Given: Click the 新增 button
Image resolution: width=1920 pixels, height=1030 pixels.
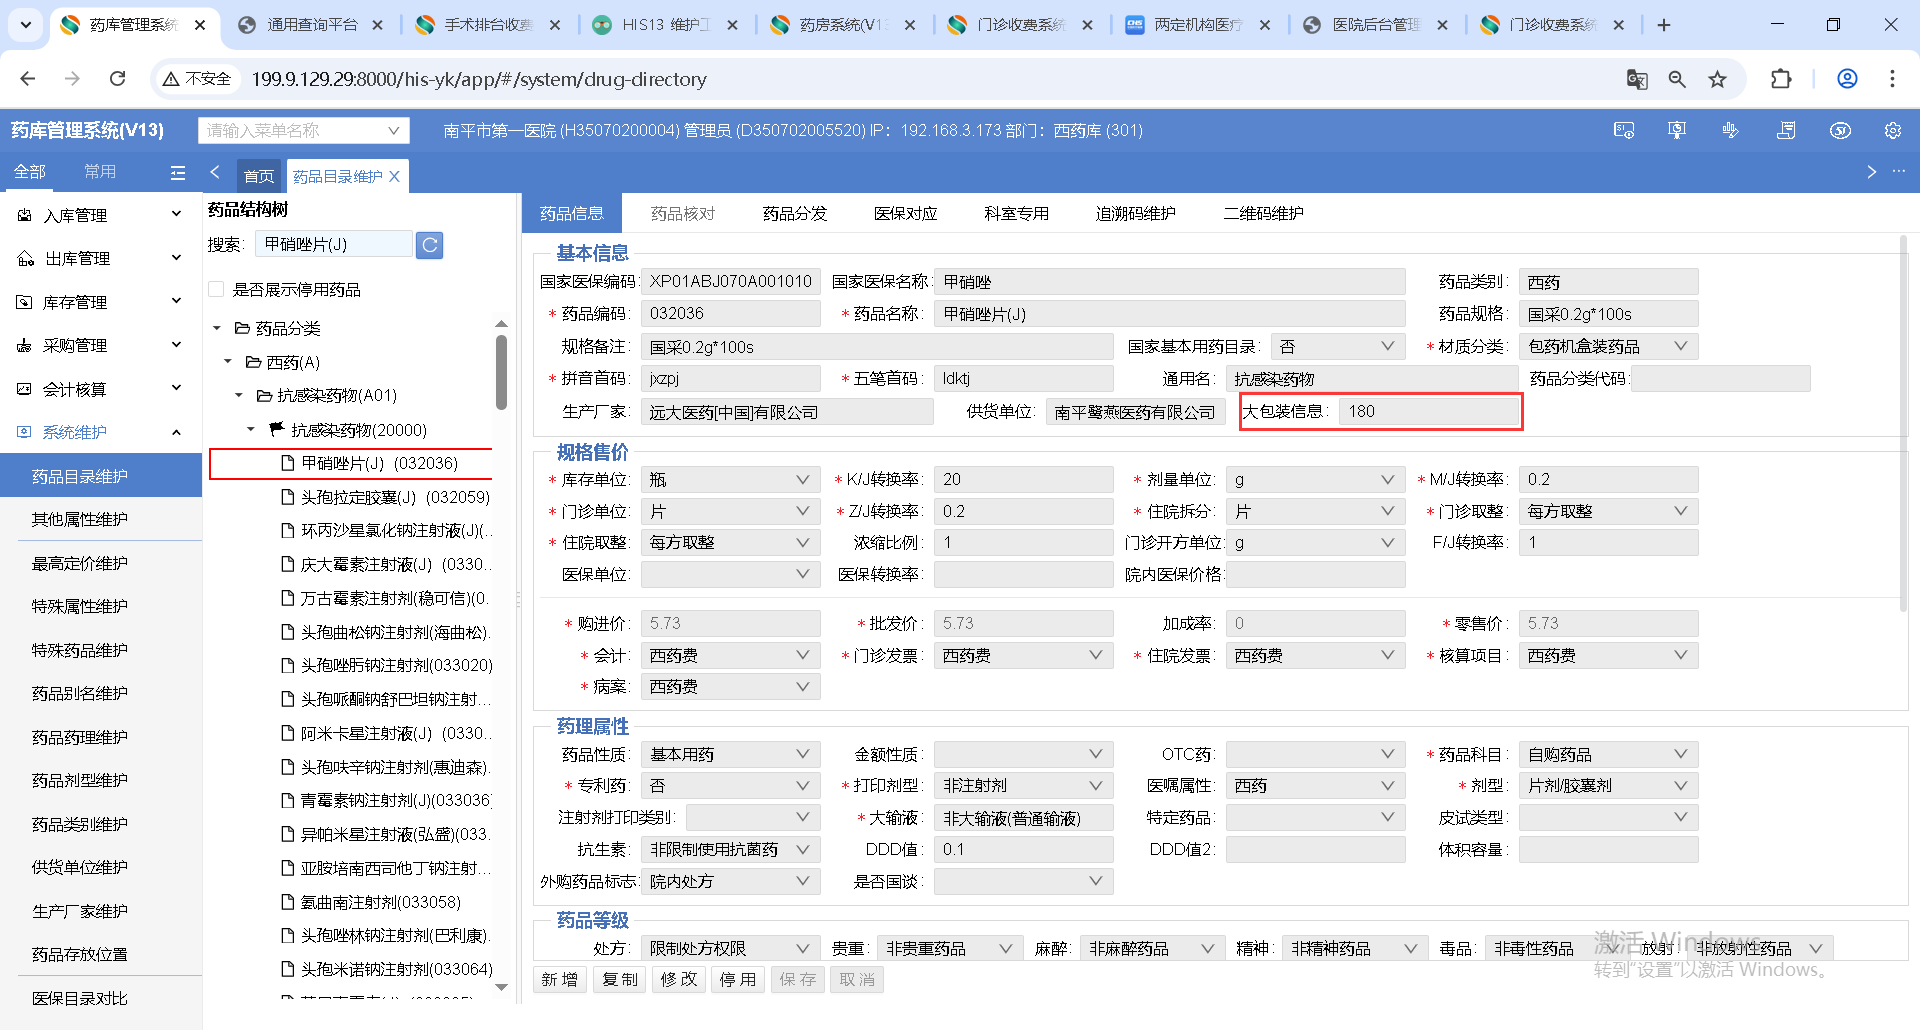Looking at the screenshot, I should (560, 980).
